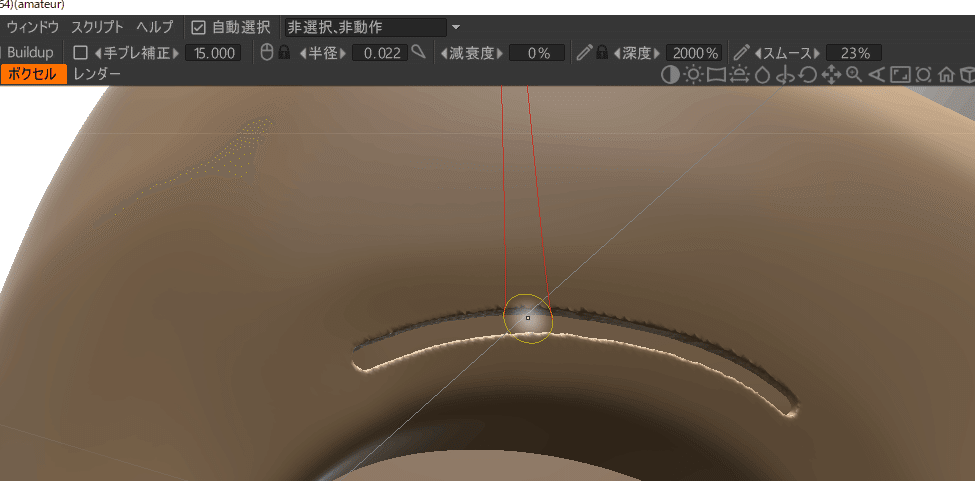Open the ヘルプ menu

(155, 27)
